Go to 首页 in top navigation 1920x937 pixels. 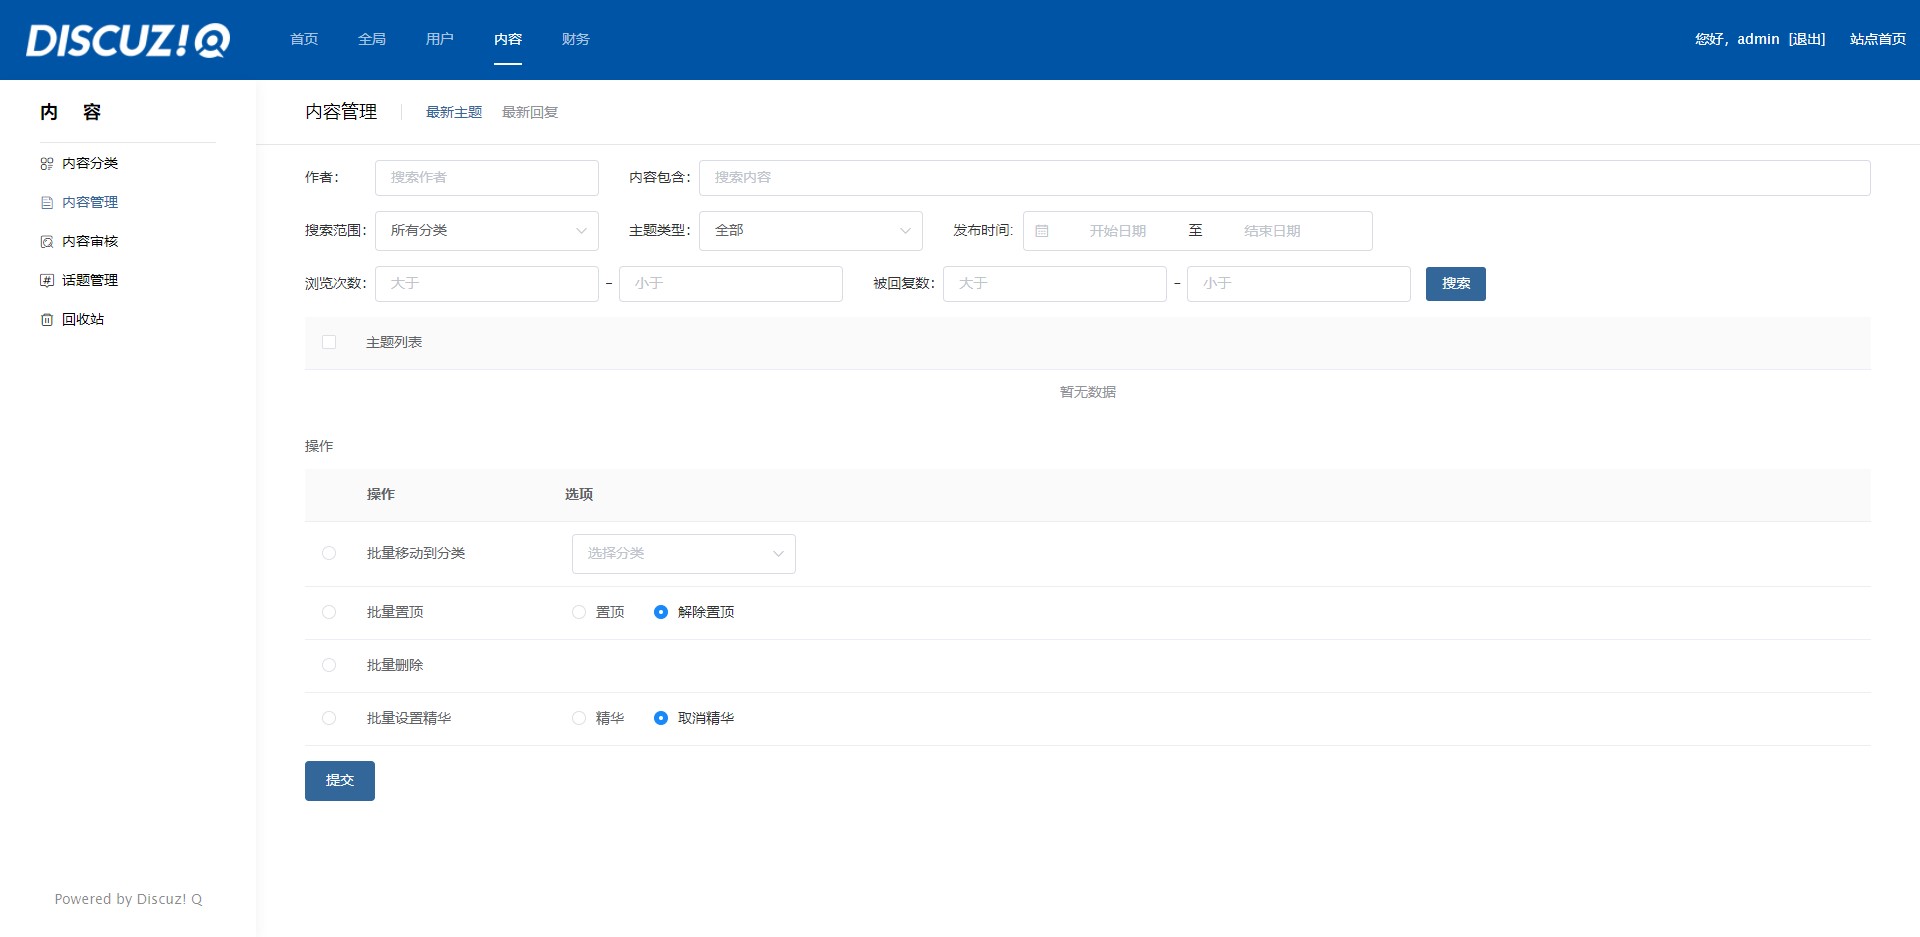coord(304,39)
